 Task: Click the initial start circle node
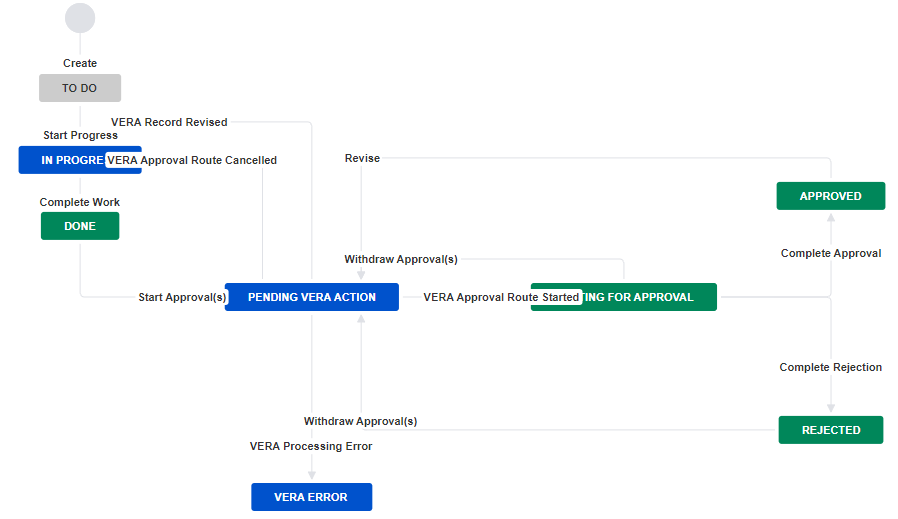point(80,18)
